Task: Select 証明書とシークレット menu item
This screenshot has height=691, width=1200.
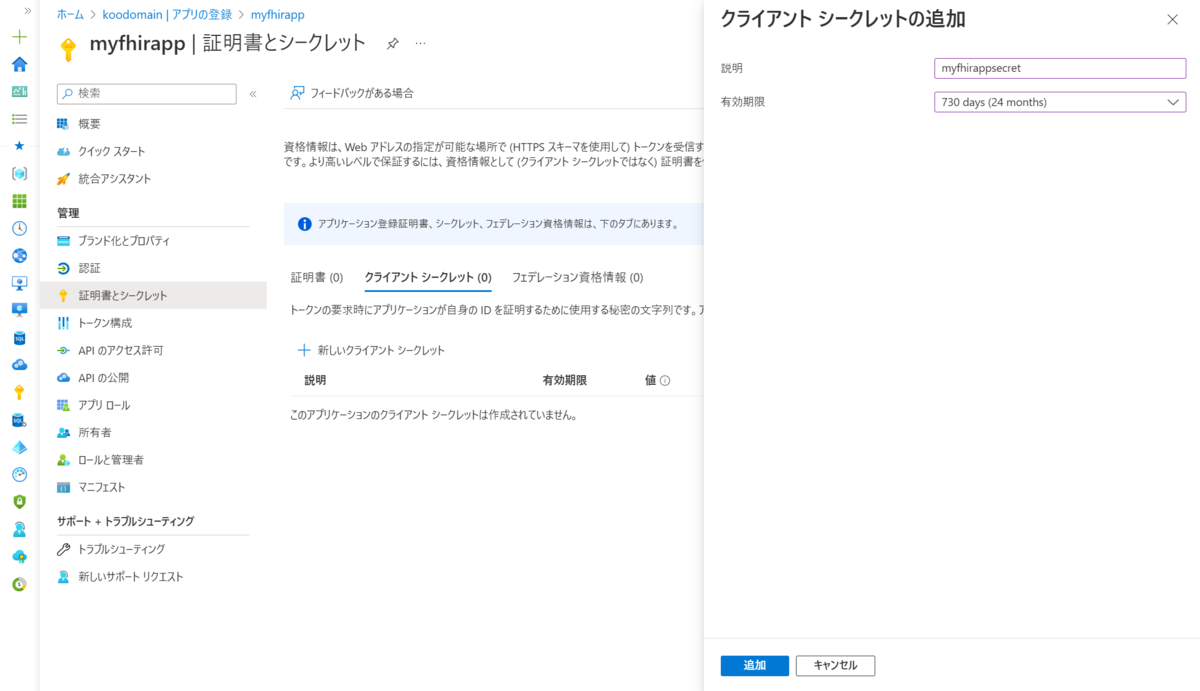Action: 153,295
